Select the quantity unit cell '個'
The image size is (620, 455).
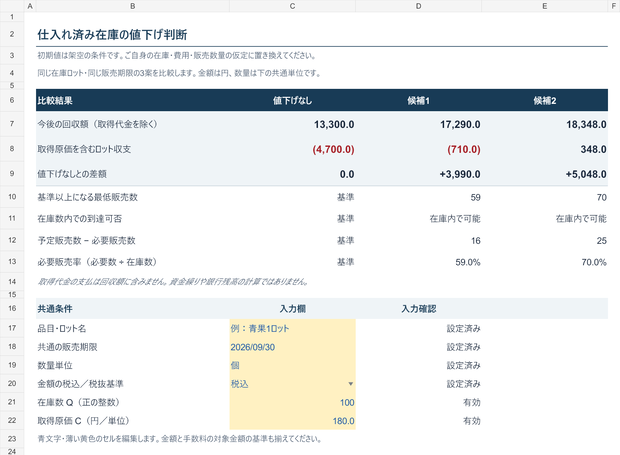(x=293, y=365)
